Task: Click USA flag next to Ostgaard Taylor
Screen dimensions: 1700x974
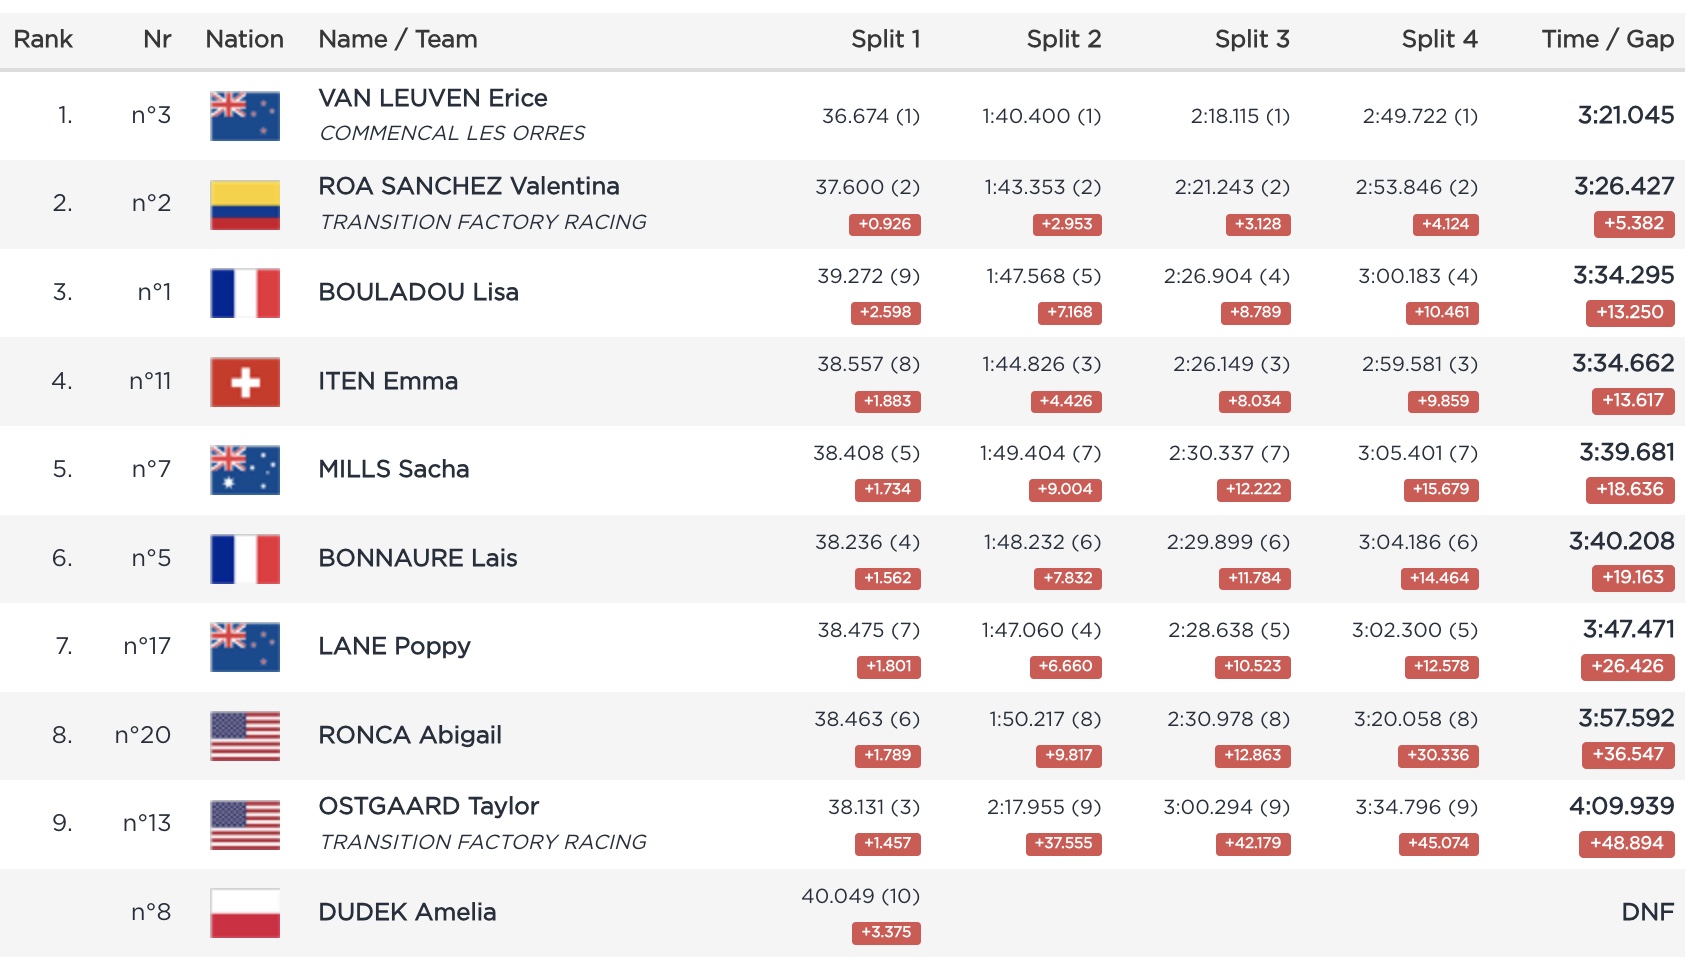Action: tap(245, 825)
